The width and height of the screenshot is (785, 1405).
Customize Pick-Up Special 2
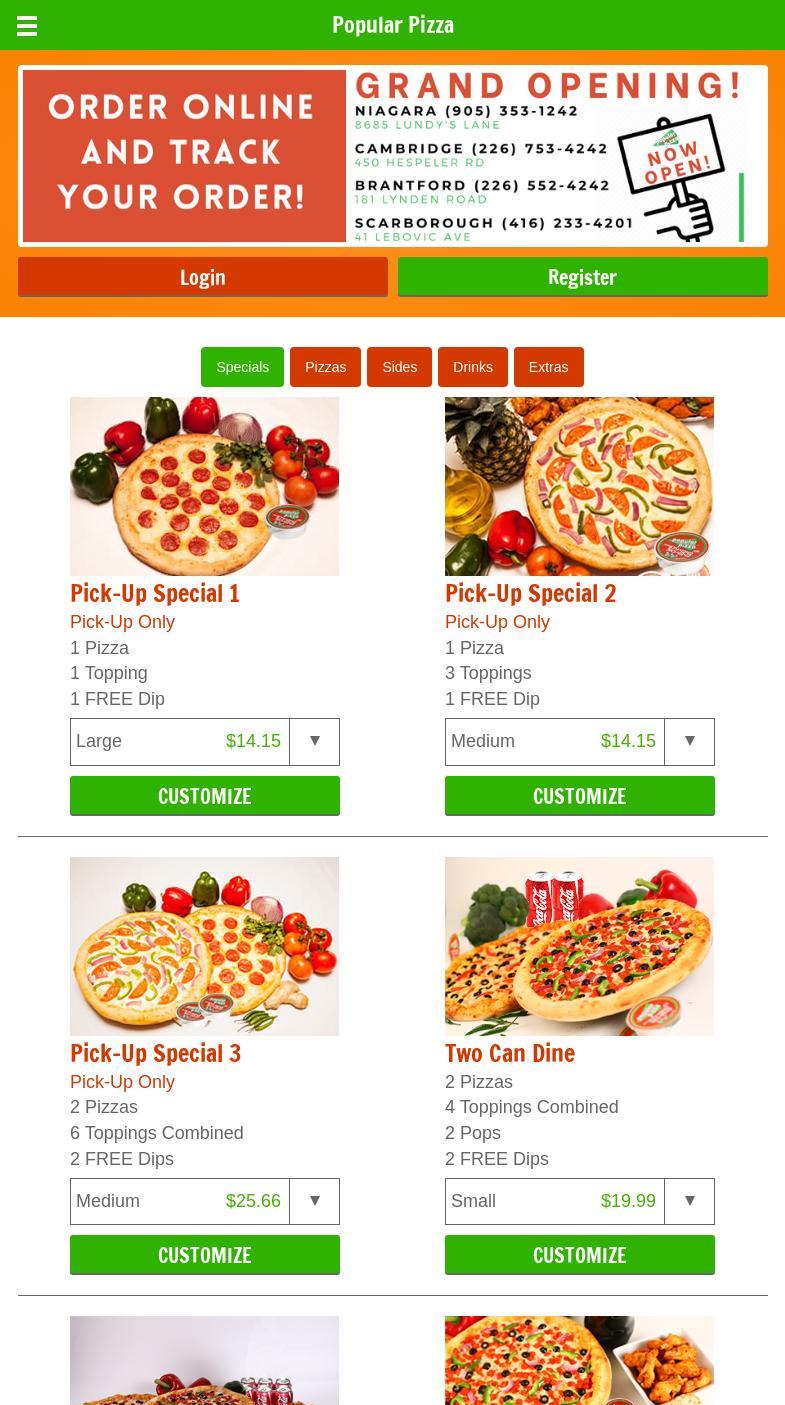point(580,796)
